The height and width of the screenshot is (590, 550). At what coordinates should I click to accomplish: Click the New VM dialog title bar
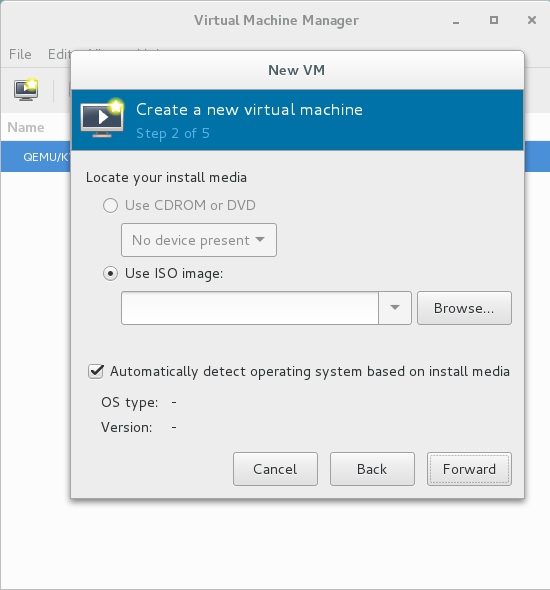[297, 70]
